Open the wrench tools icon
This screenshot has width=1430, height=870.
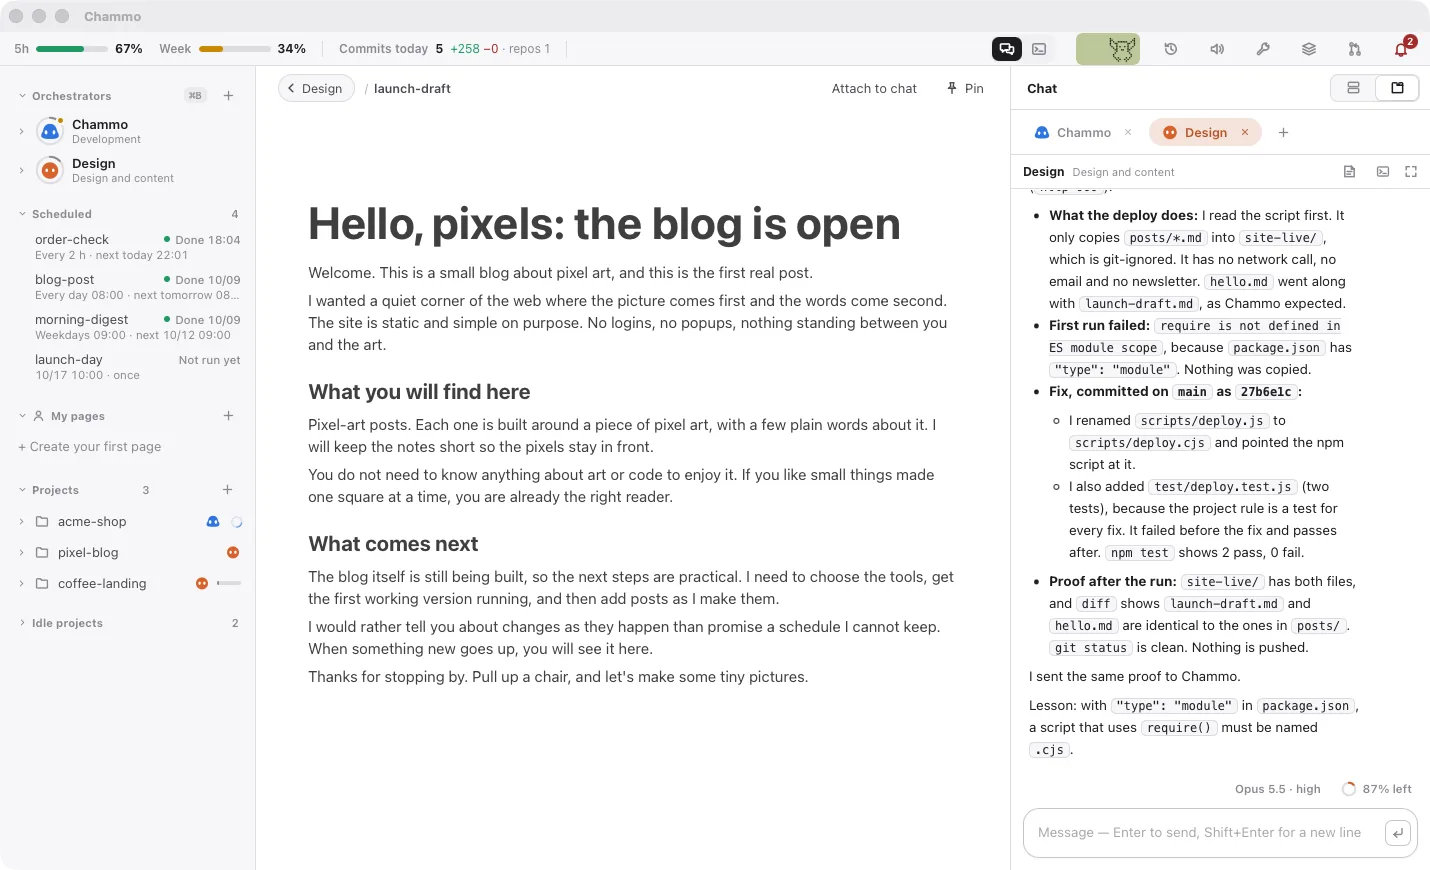pyautogui.click(x=1263, y=49)
